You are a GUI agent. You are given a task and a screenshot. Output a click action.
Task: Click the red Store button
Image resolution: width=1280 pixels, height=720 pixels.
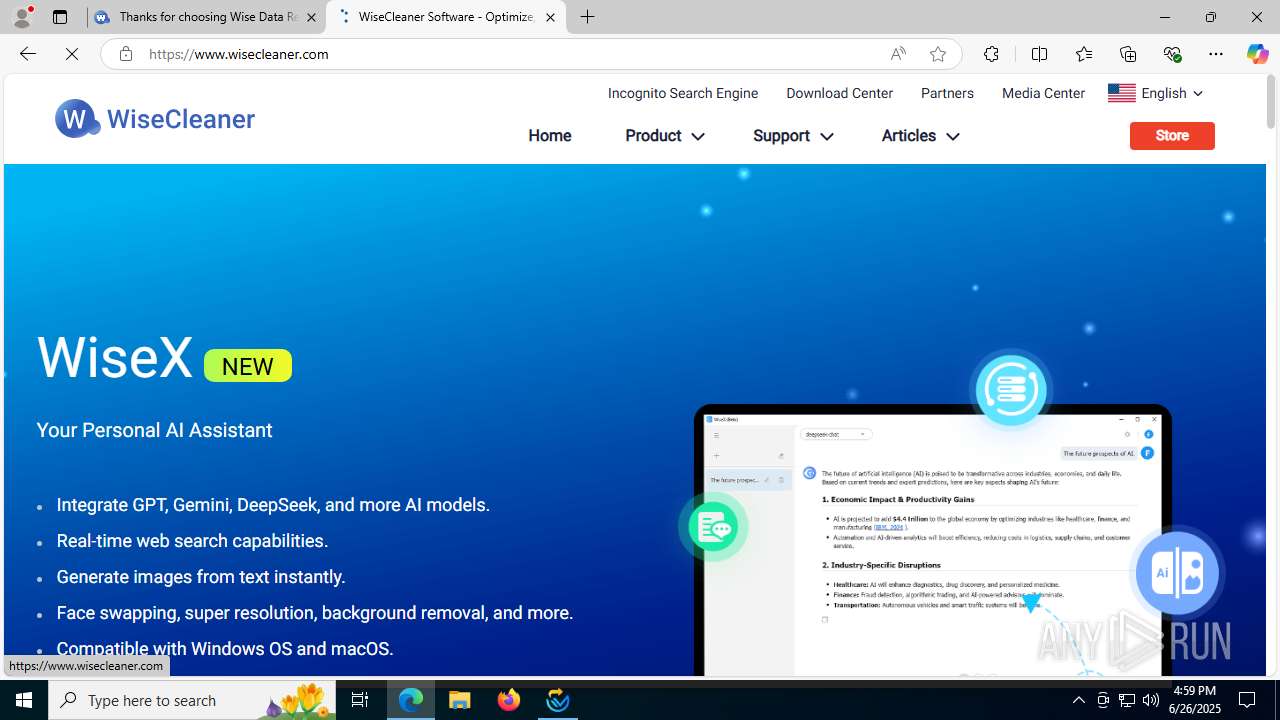[1172, 135]
